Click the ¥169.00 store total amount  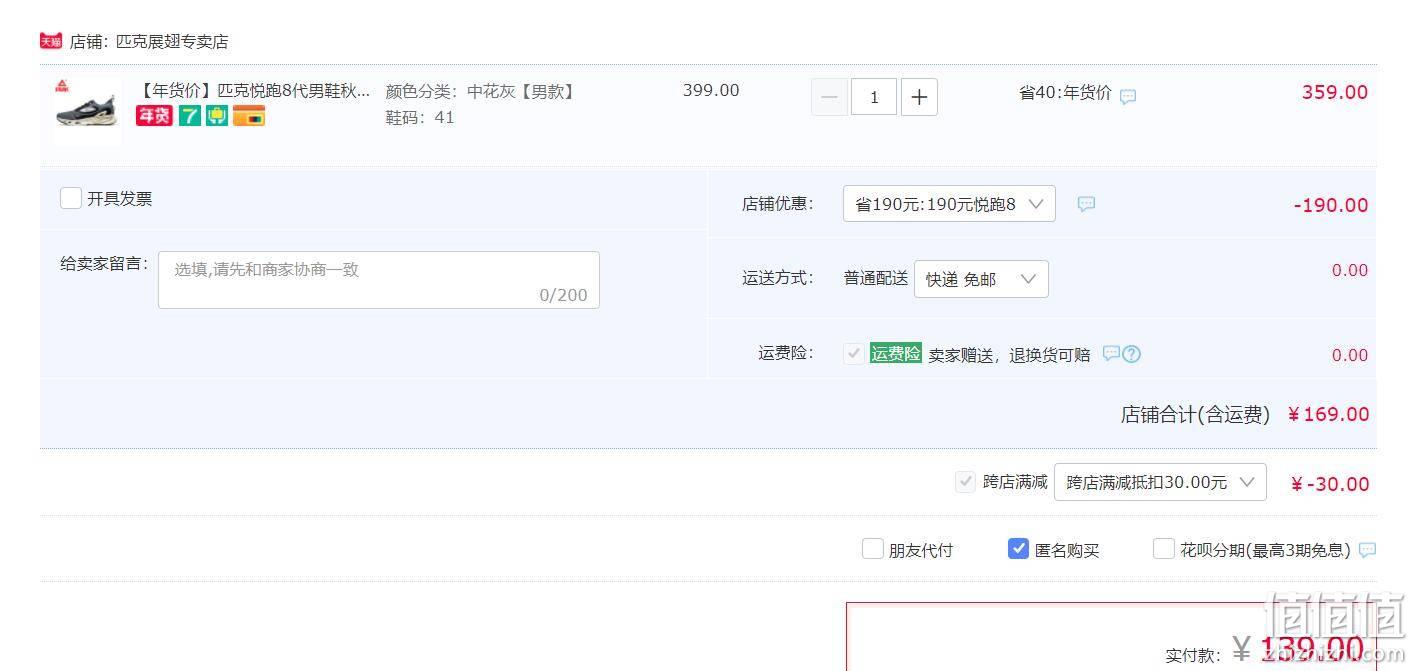[1328, 414]
